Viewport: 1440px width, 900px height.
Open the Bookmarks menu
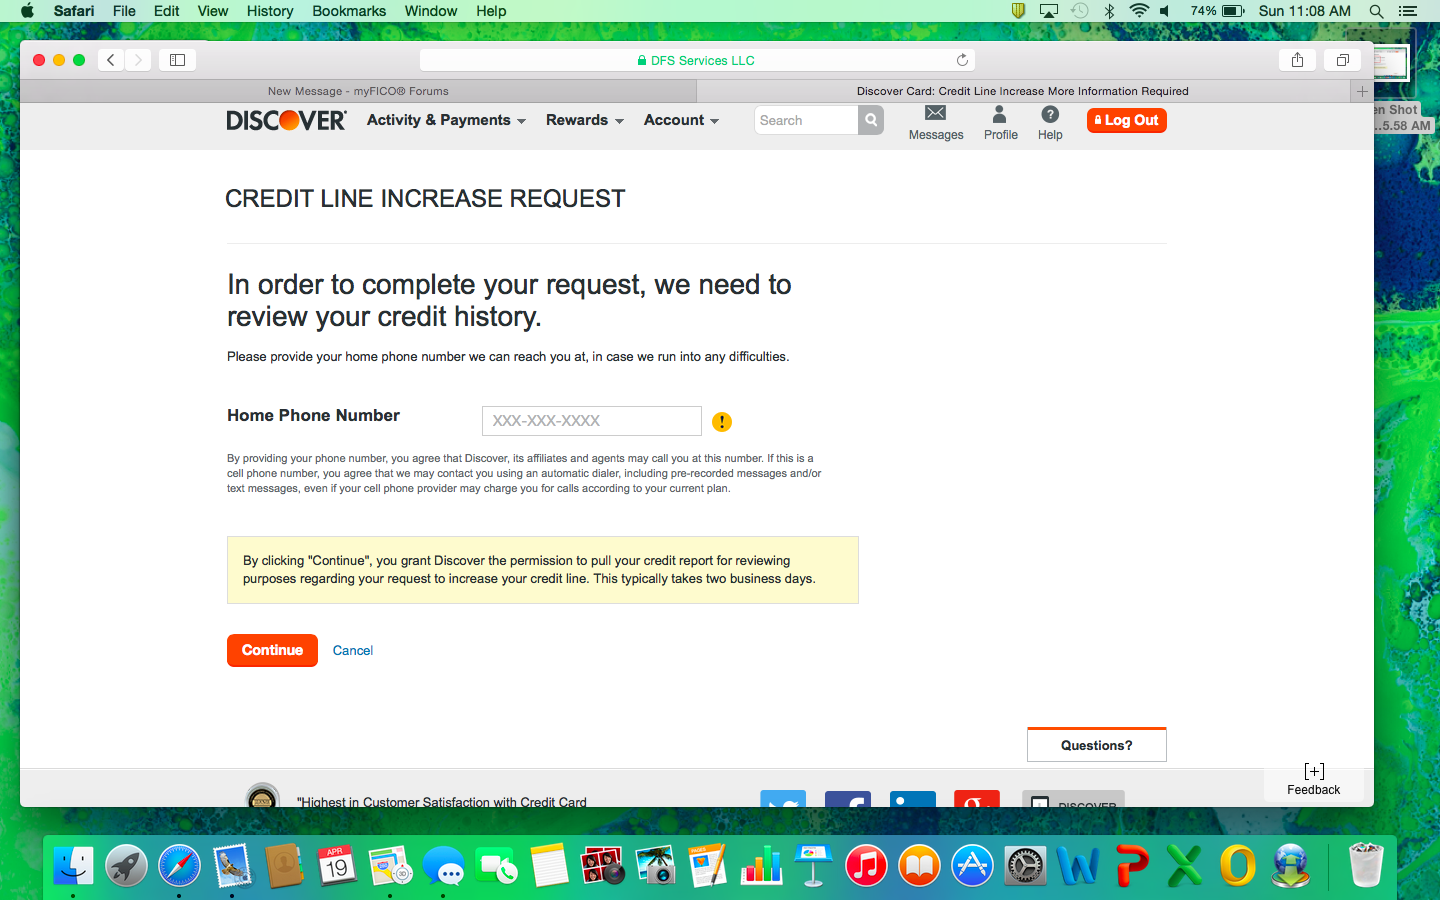349,11
